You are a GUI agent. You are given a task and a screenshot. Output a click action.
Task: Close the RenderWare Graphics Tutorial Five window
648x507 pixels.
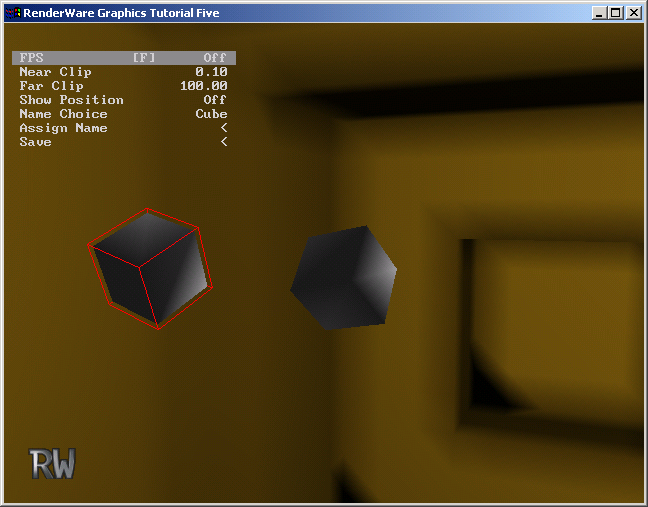pyautogui.click(x=633, y=13)
